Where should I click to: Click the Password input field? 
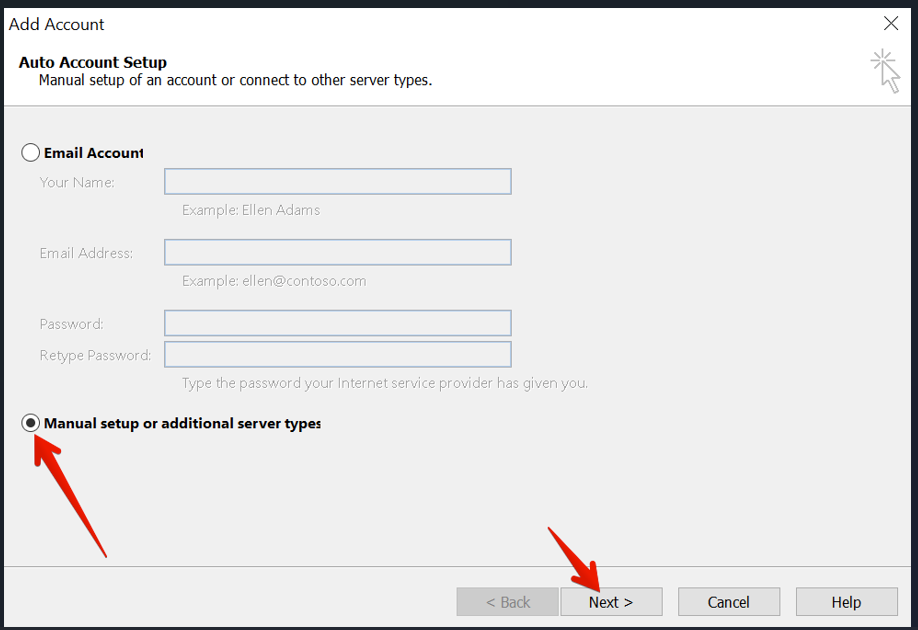[x=338, y=323]
